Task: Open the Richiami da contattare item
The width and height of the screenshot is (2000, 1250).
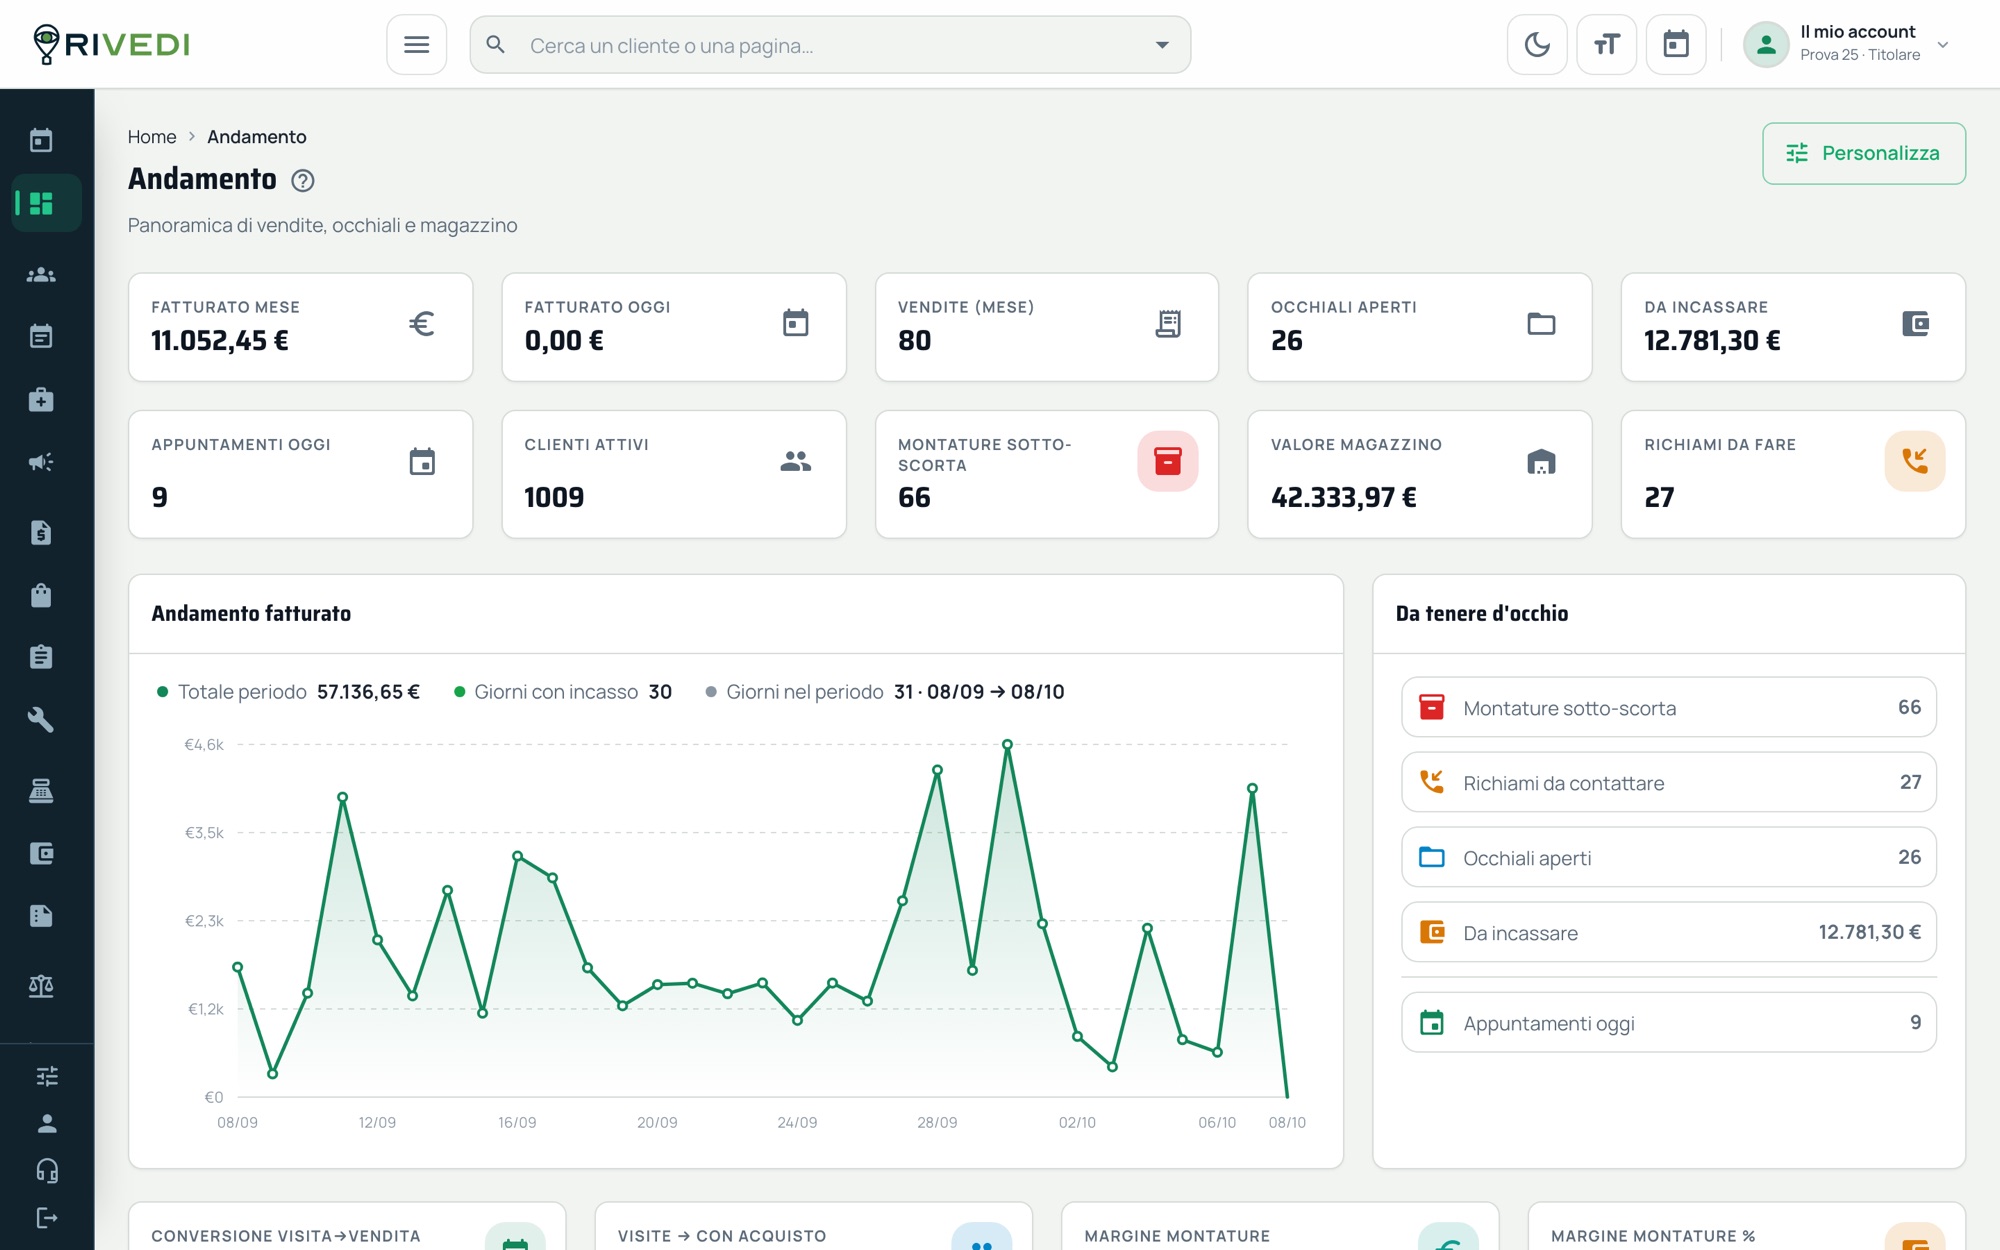Action: pyautogui.click(x=1668, y=782)
